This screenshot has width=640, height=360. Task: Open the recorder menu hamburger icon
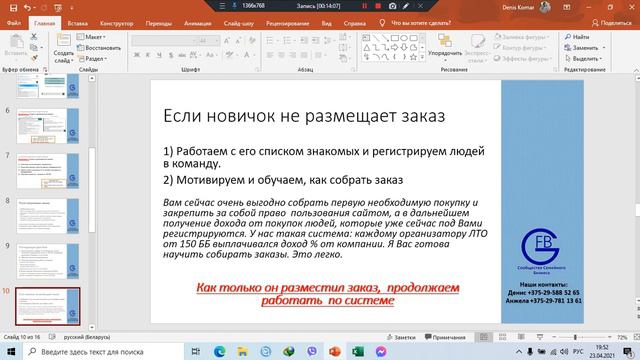222,6
